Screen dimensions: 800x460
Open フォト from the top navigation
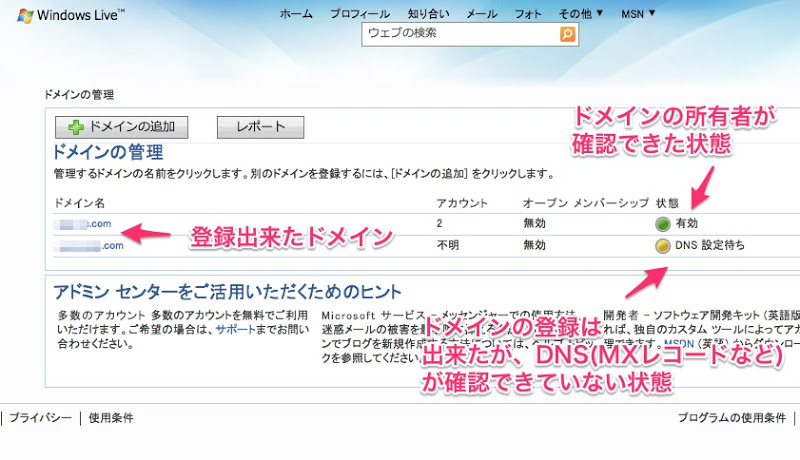tap(528, 14)
